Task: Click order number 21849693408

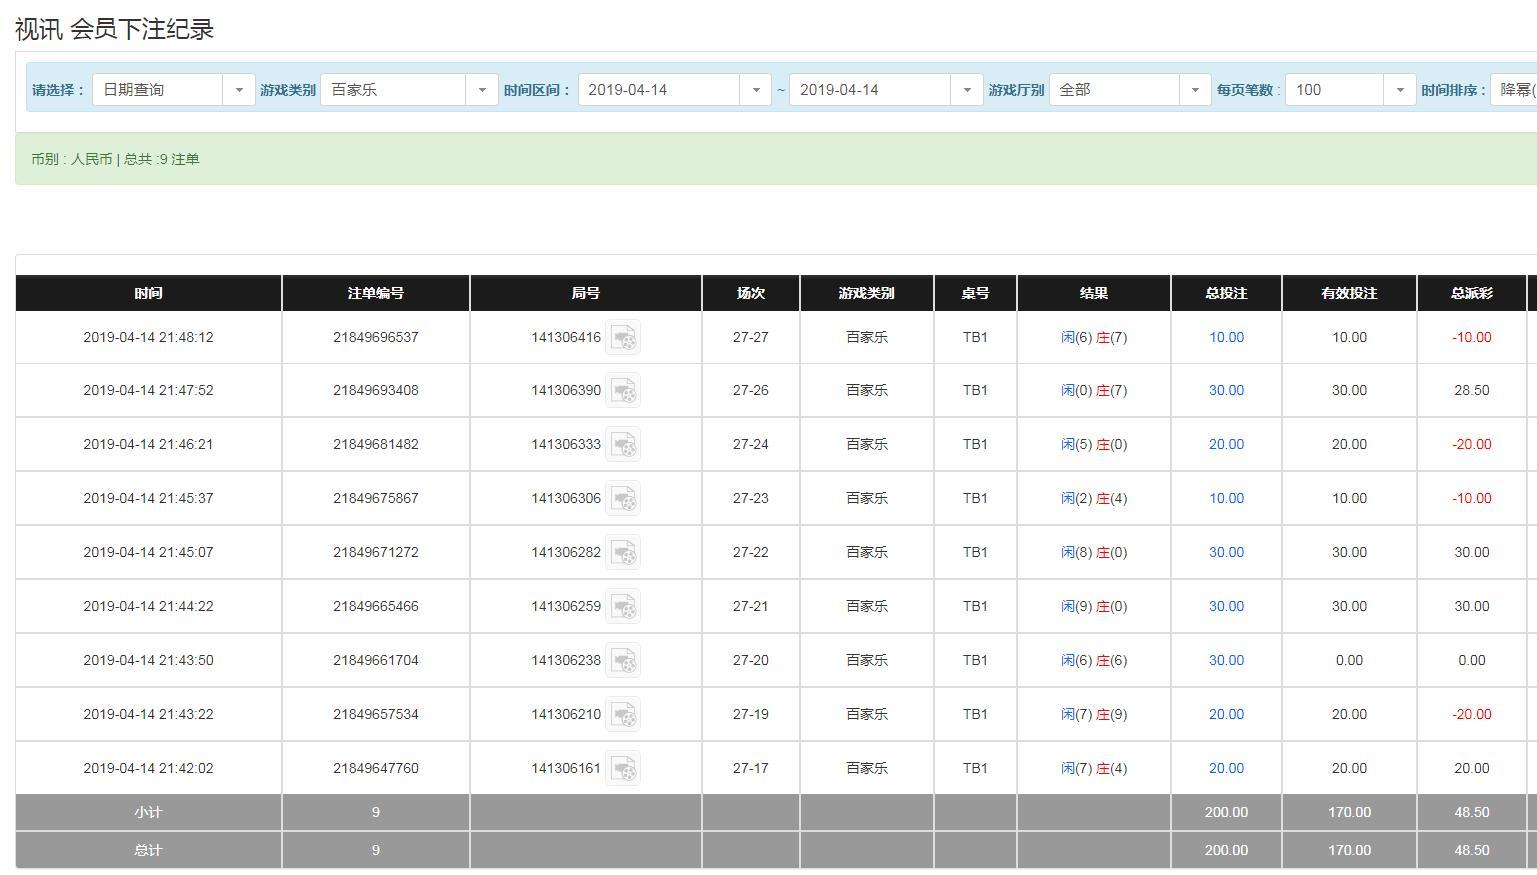Action: point(376,390)
